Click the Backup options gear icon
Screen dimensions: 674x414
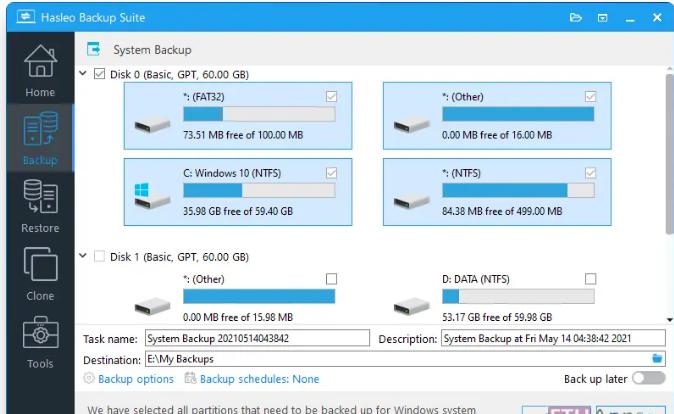(89, 378)
